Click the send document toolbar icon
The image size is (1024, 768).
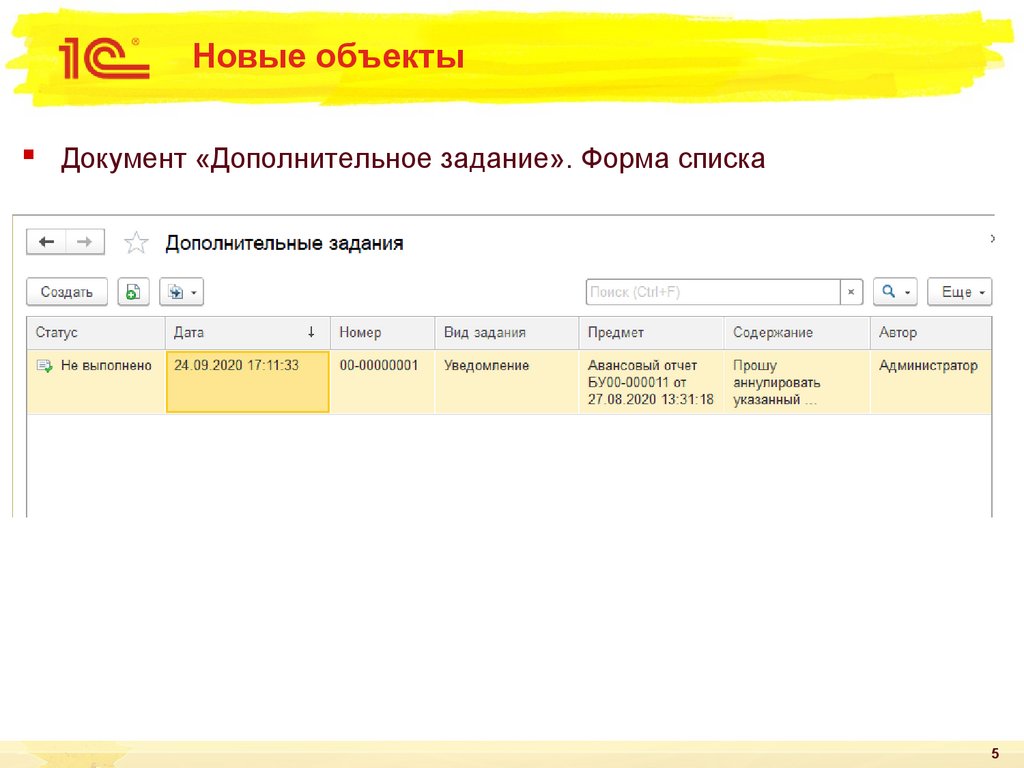pos(174,292)
